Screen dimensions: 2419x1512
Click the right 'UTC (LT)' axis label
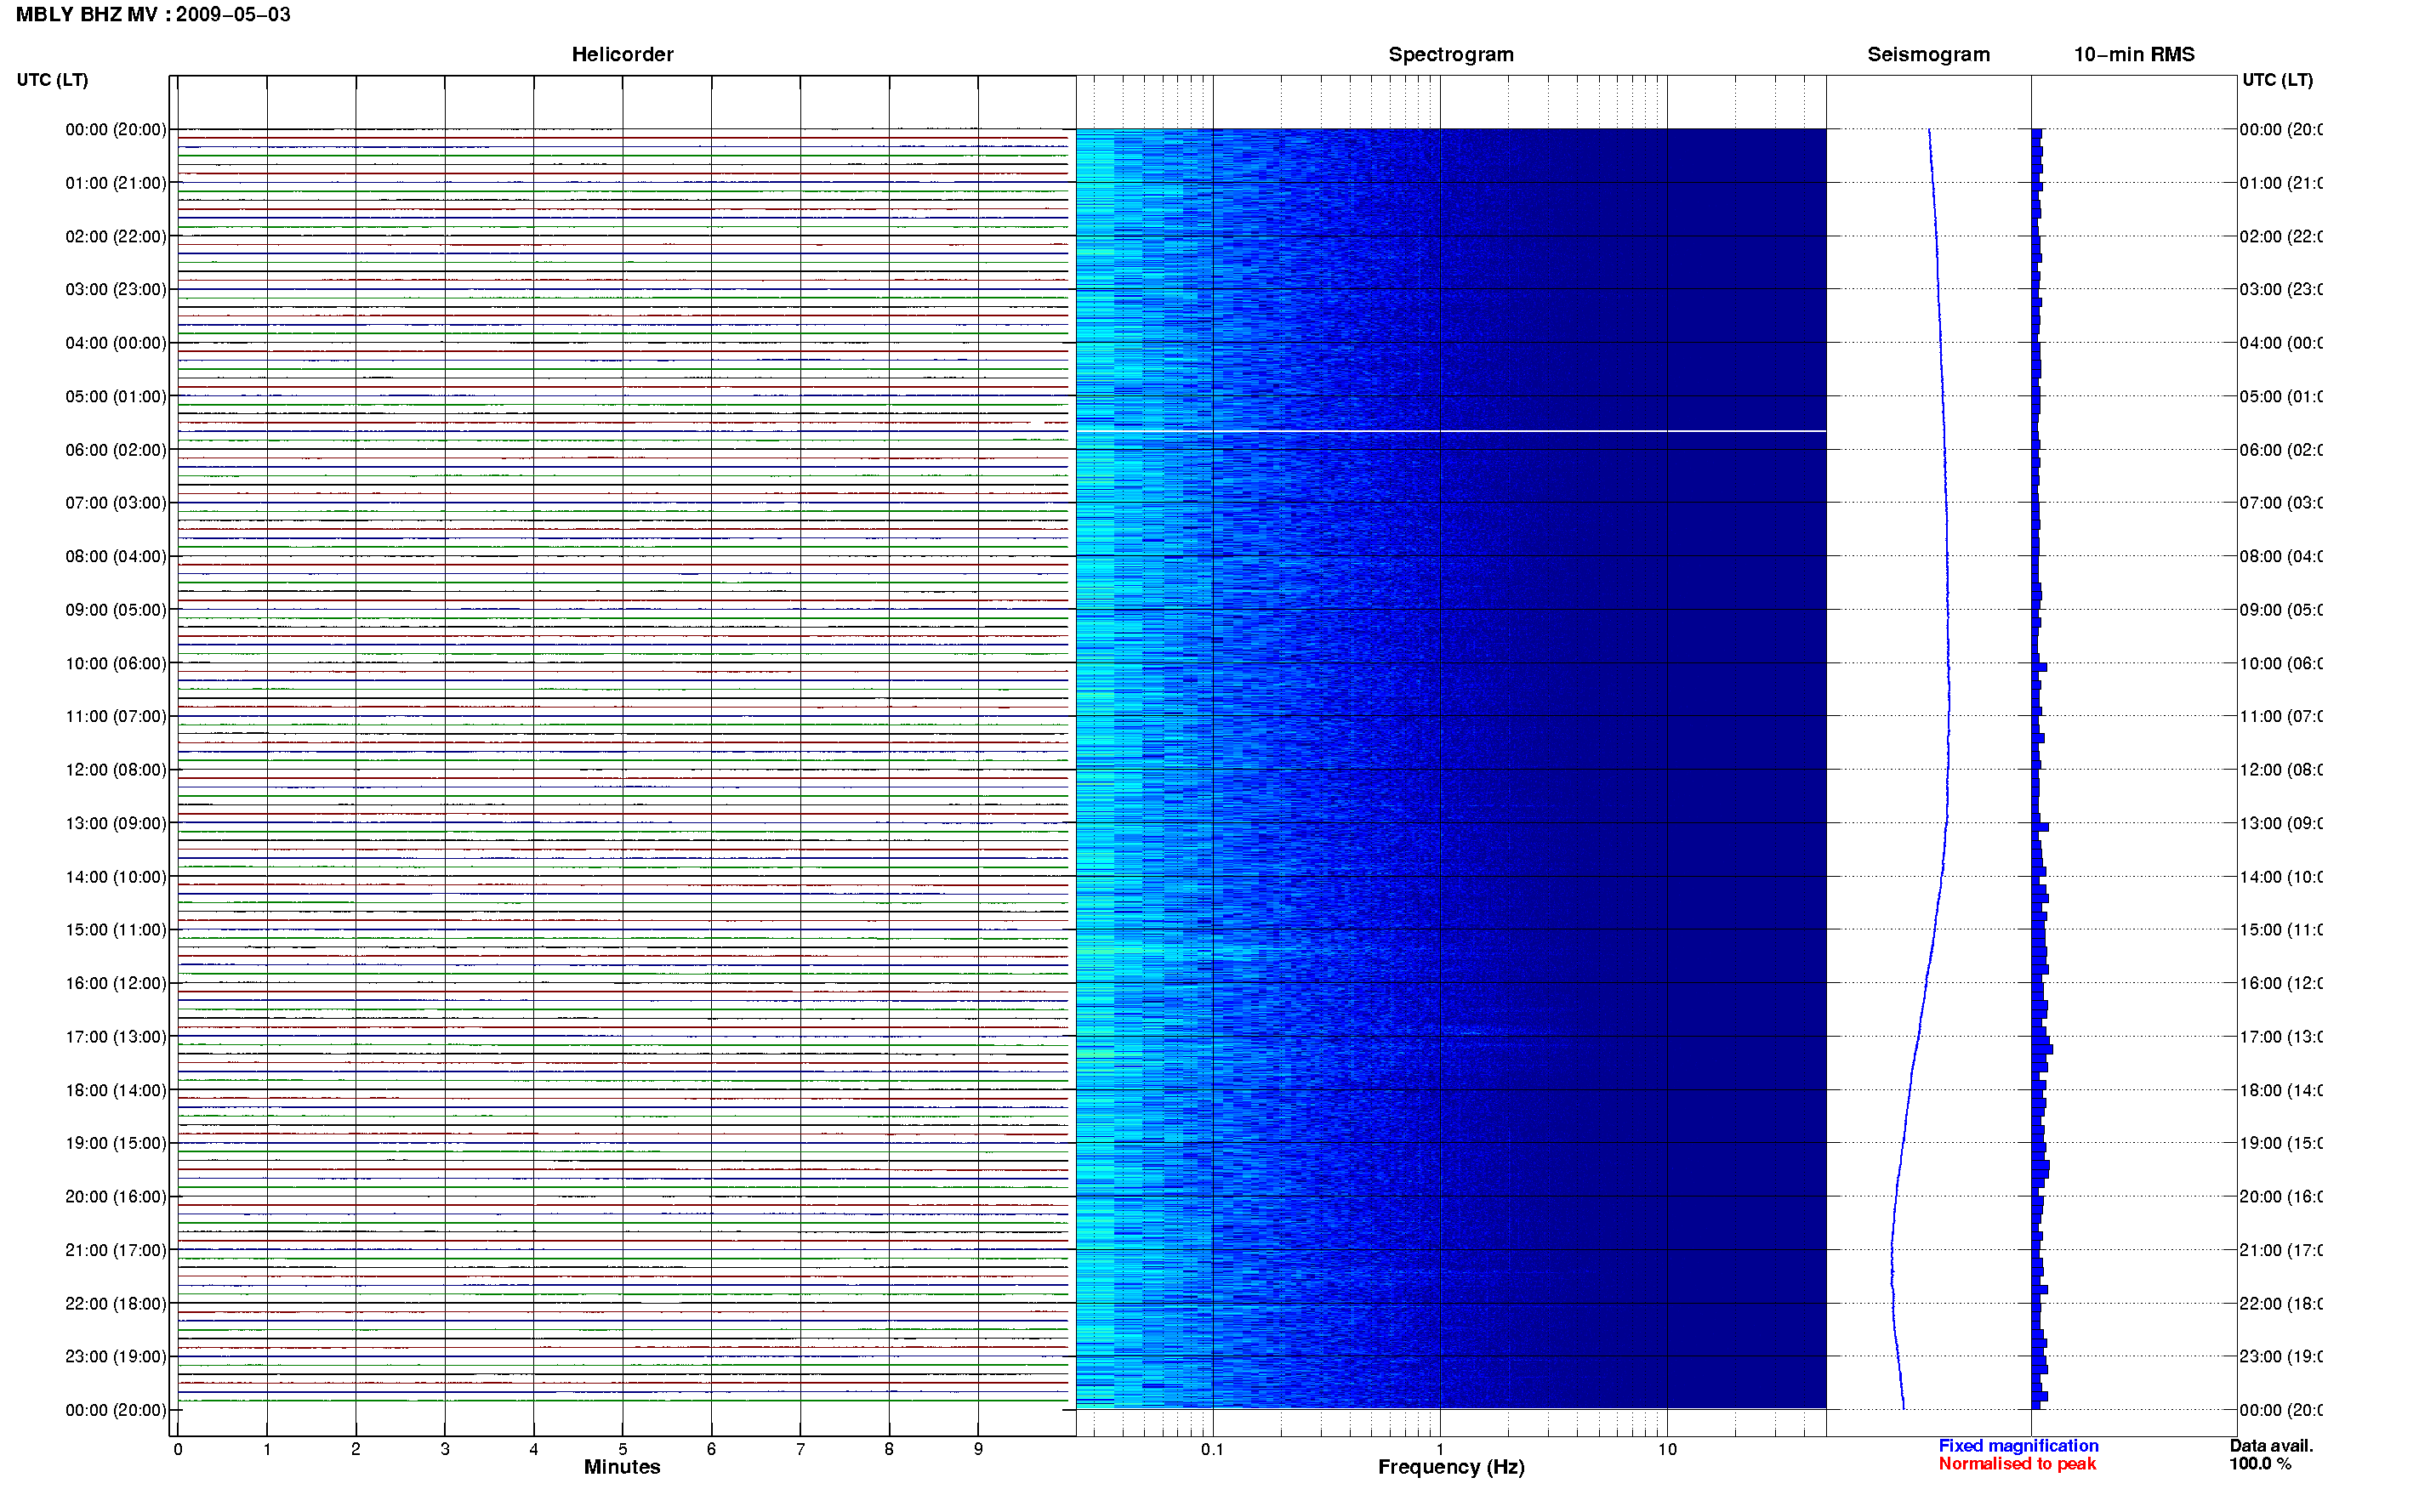2277,80
